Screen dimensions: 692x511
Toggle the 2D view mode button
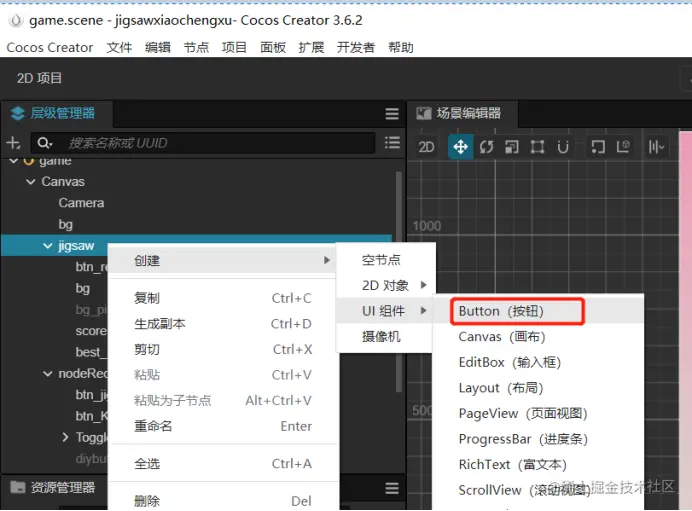(426, 147)
